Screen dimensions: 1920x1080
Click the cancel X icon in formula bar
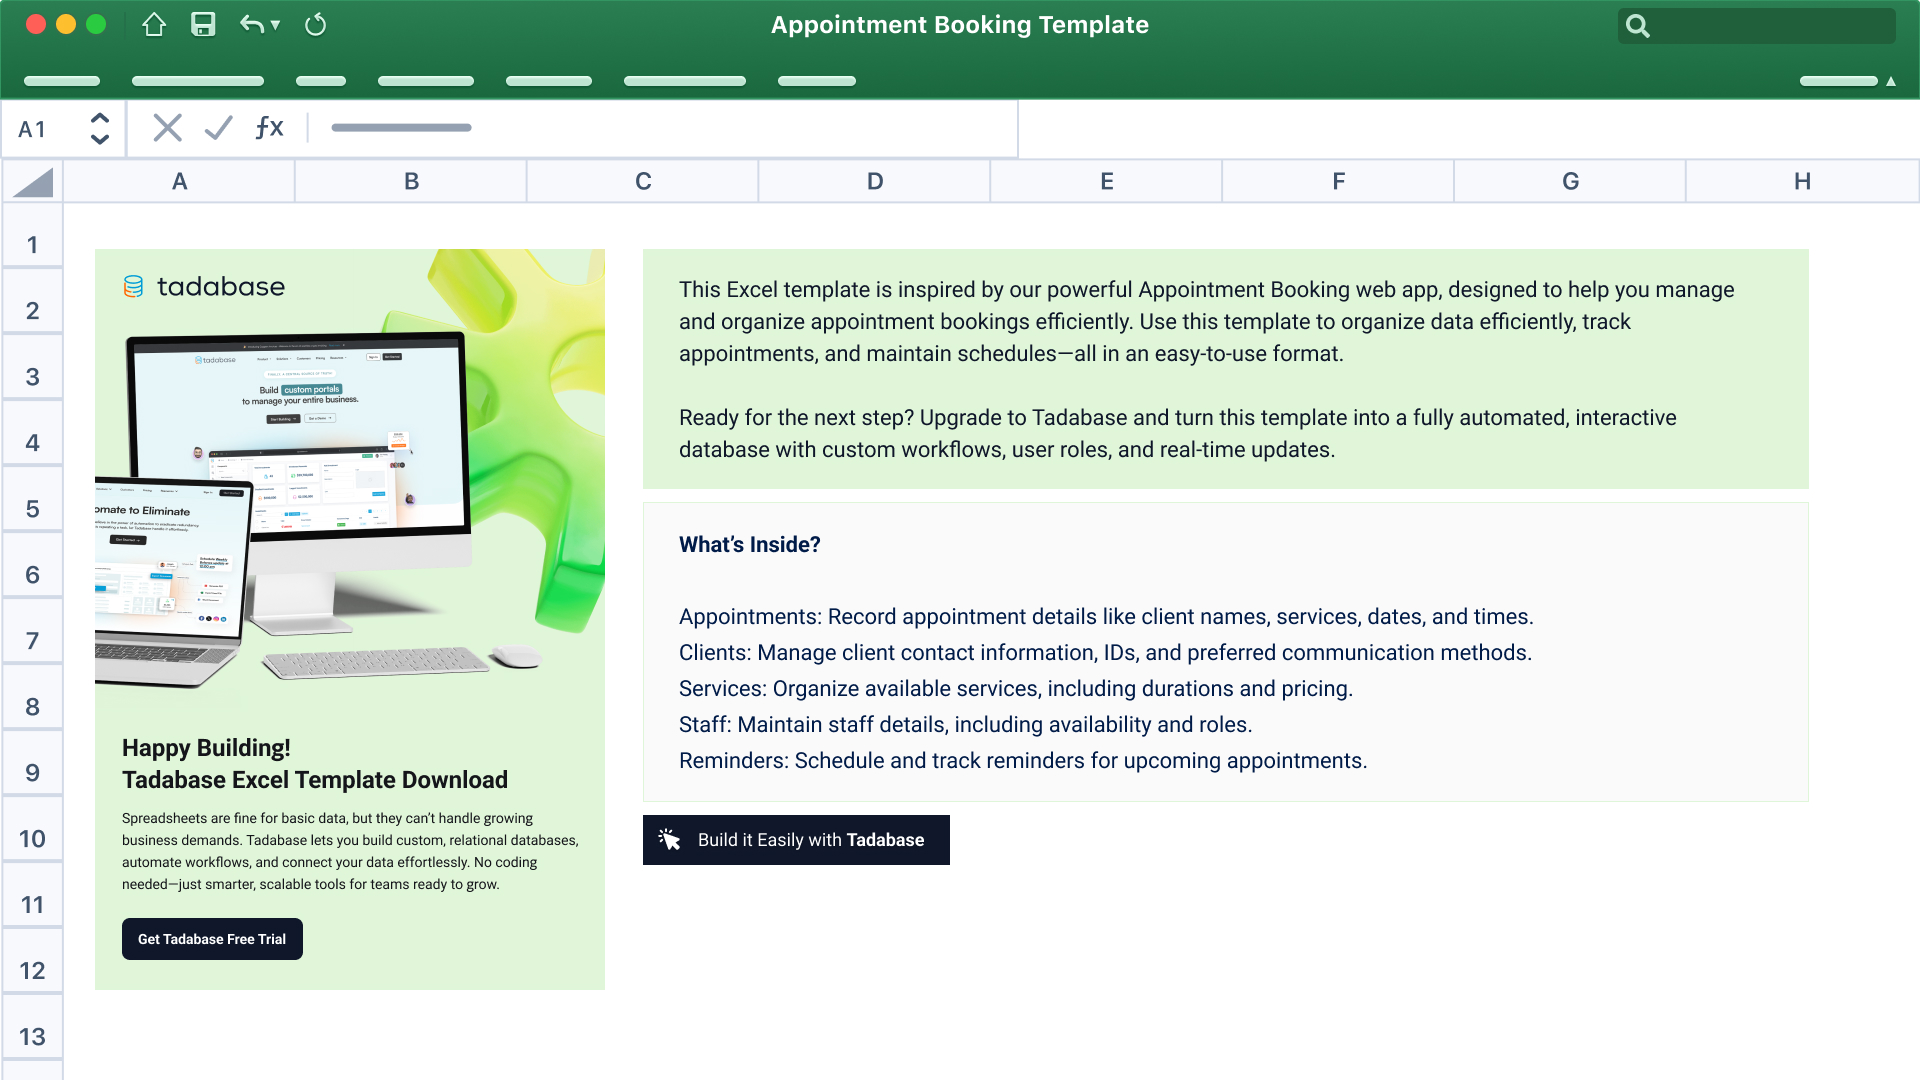point(167,128)
